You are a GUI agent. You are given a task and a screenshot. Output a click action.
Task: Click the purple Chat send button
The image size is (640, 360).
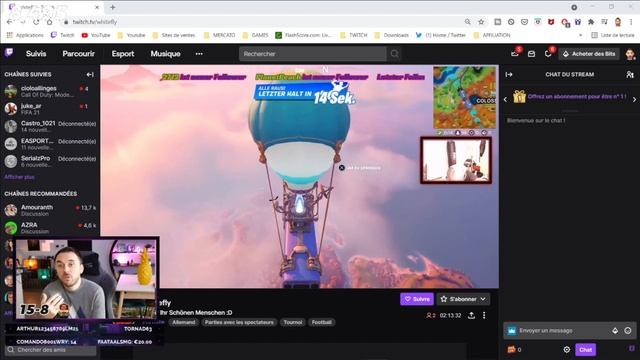(585, 350)
